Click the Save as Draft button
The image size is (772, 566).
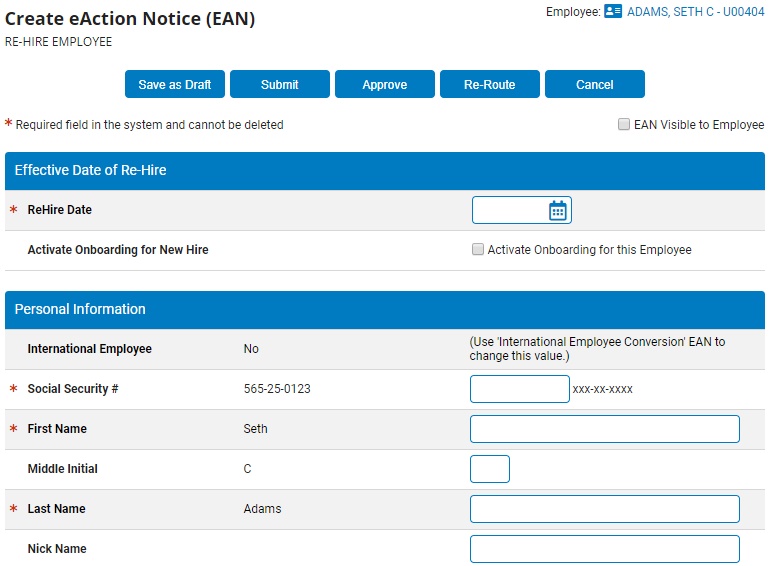[175, 84]
